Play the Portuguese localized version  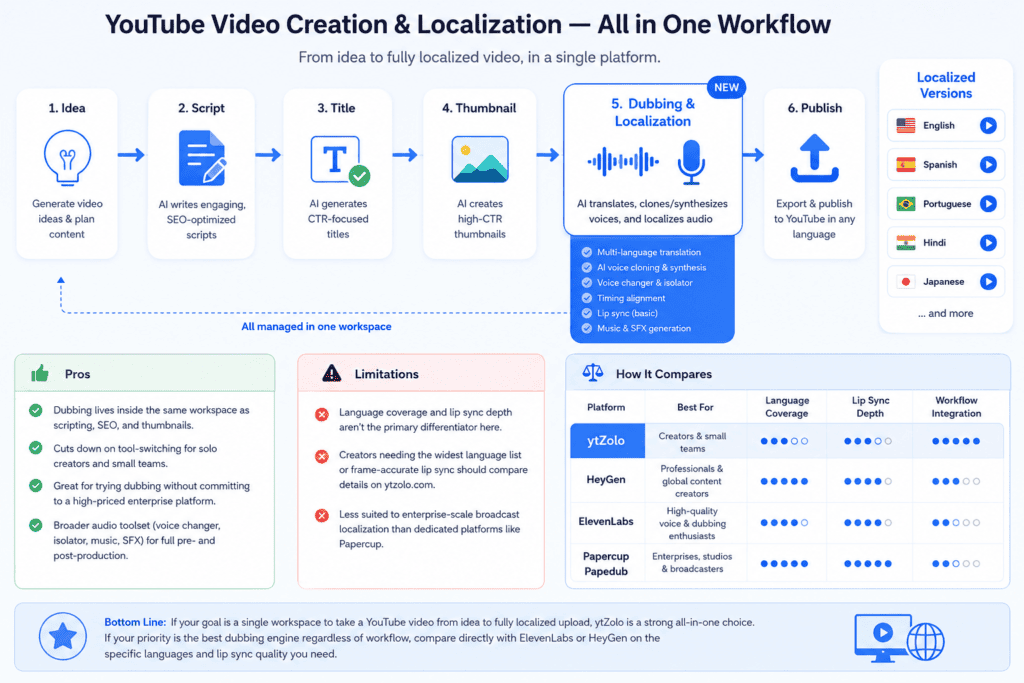[988, 204]
